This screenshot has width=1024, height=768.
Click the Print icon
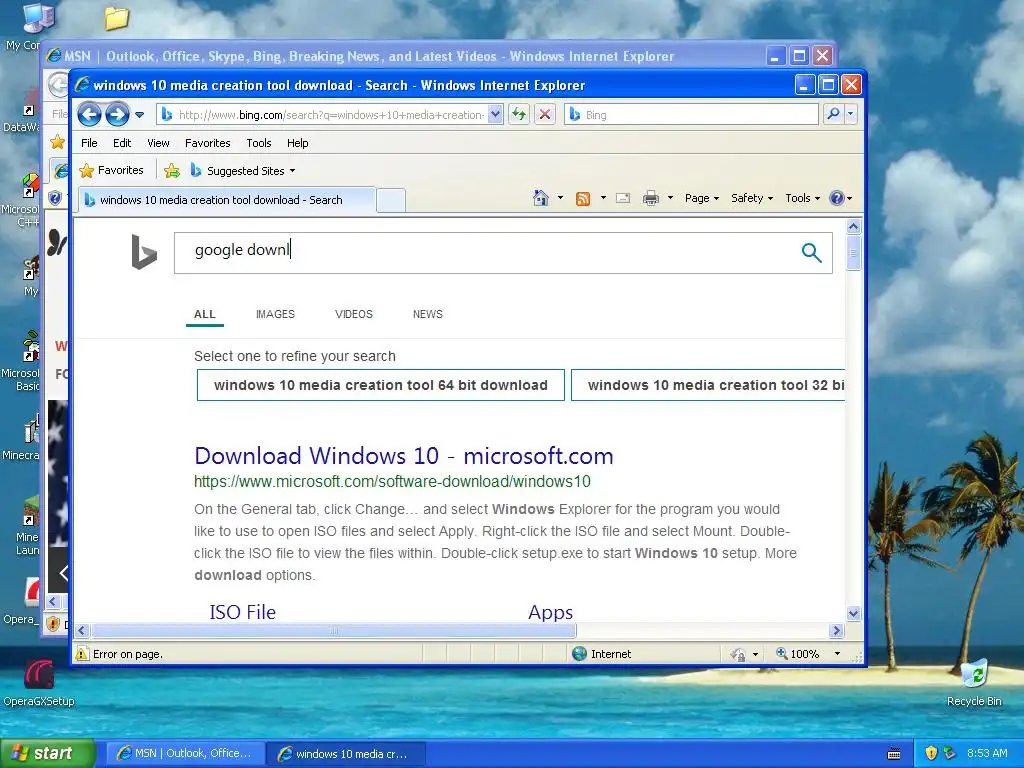click(x=650, y=198)
